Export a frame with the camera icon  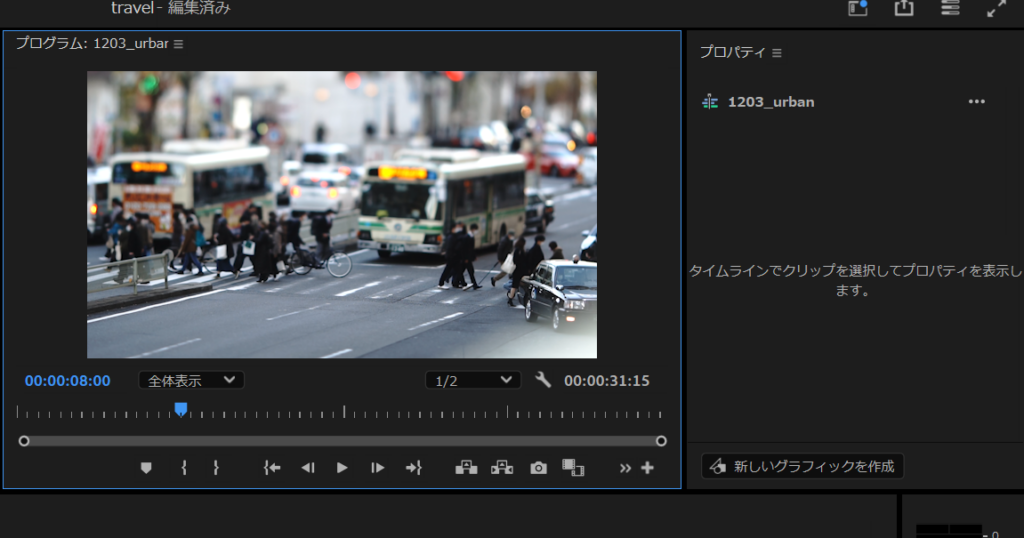[539, 467]
